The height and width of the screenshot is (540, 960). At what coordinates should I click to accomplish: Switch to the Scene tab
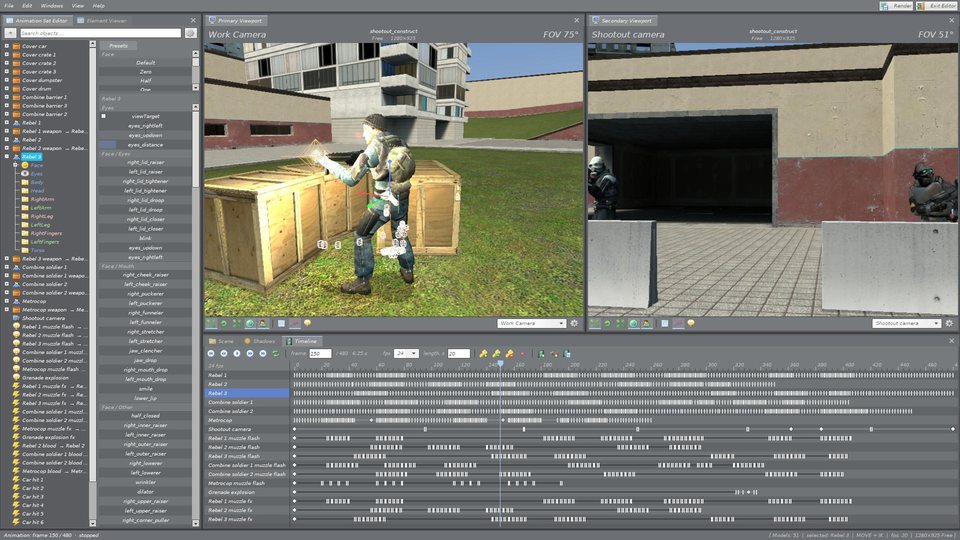222,341
